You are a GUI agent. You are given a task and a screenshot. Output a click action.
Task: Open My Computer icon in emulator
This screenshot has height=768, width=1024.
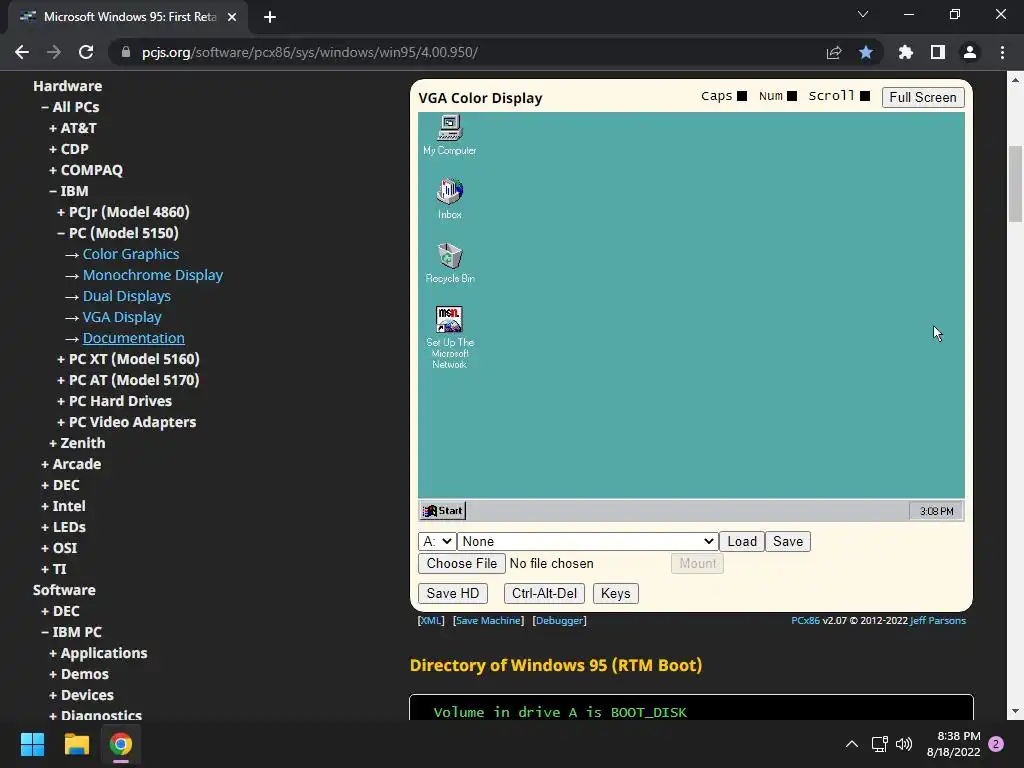click(449, 135)
